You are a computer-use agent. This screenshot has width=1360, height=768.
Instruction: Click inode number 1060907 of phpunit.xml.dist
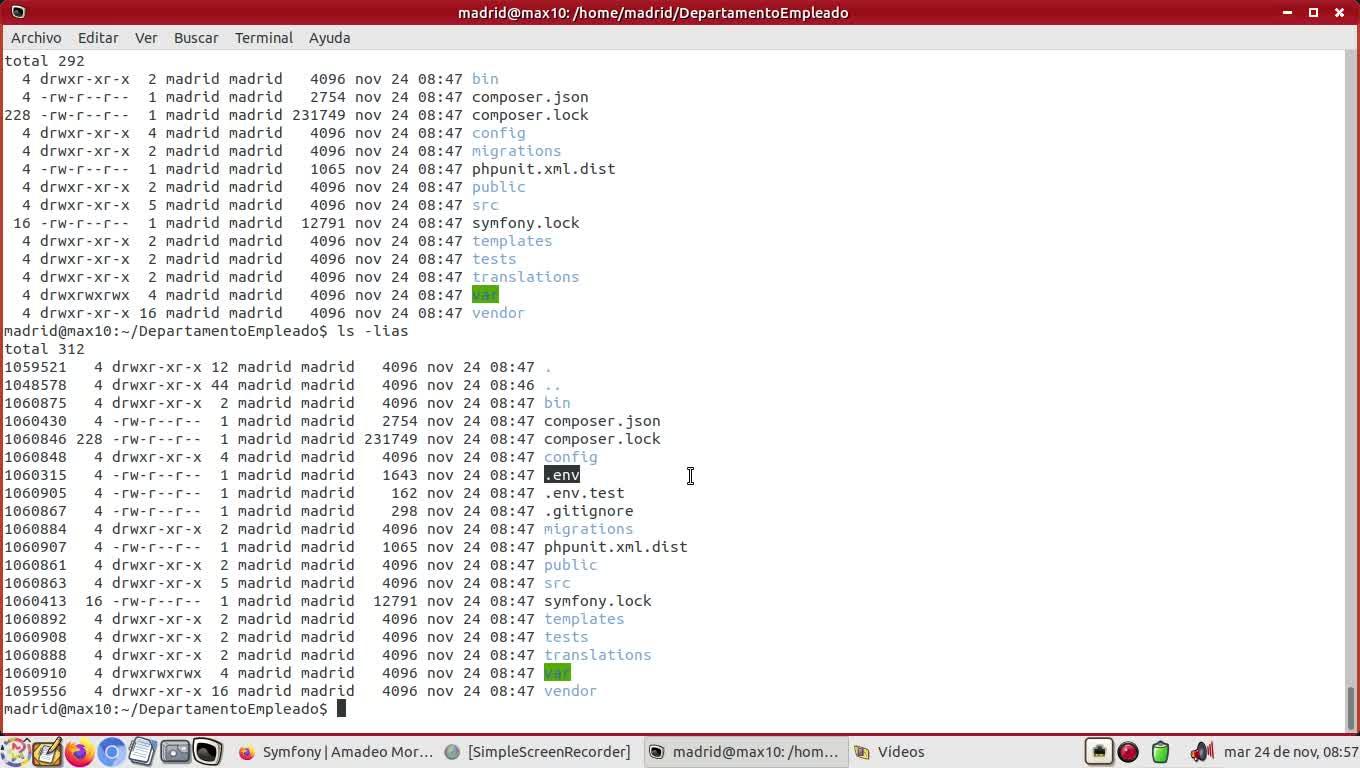tap(35, 547)
